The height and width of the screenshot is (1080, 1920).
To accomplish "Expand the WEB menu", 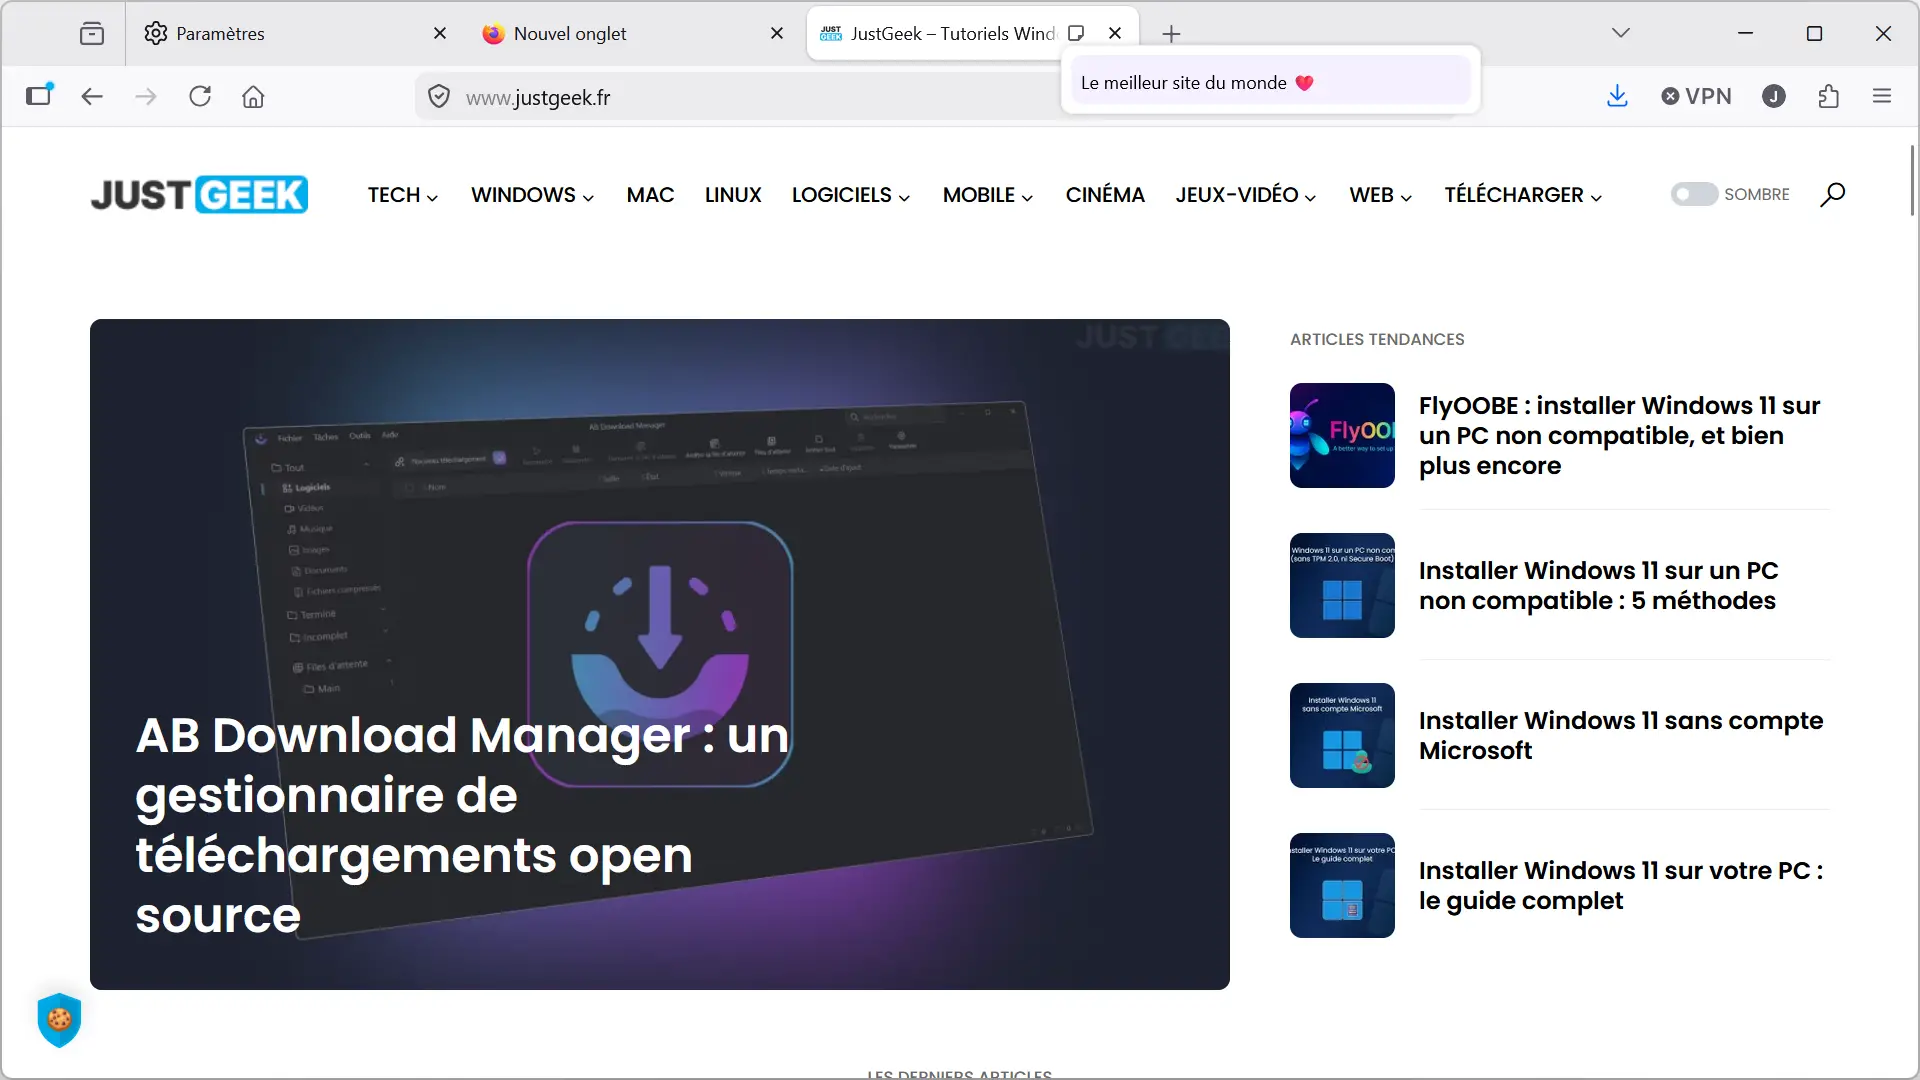I will (x=1380, y=195).
